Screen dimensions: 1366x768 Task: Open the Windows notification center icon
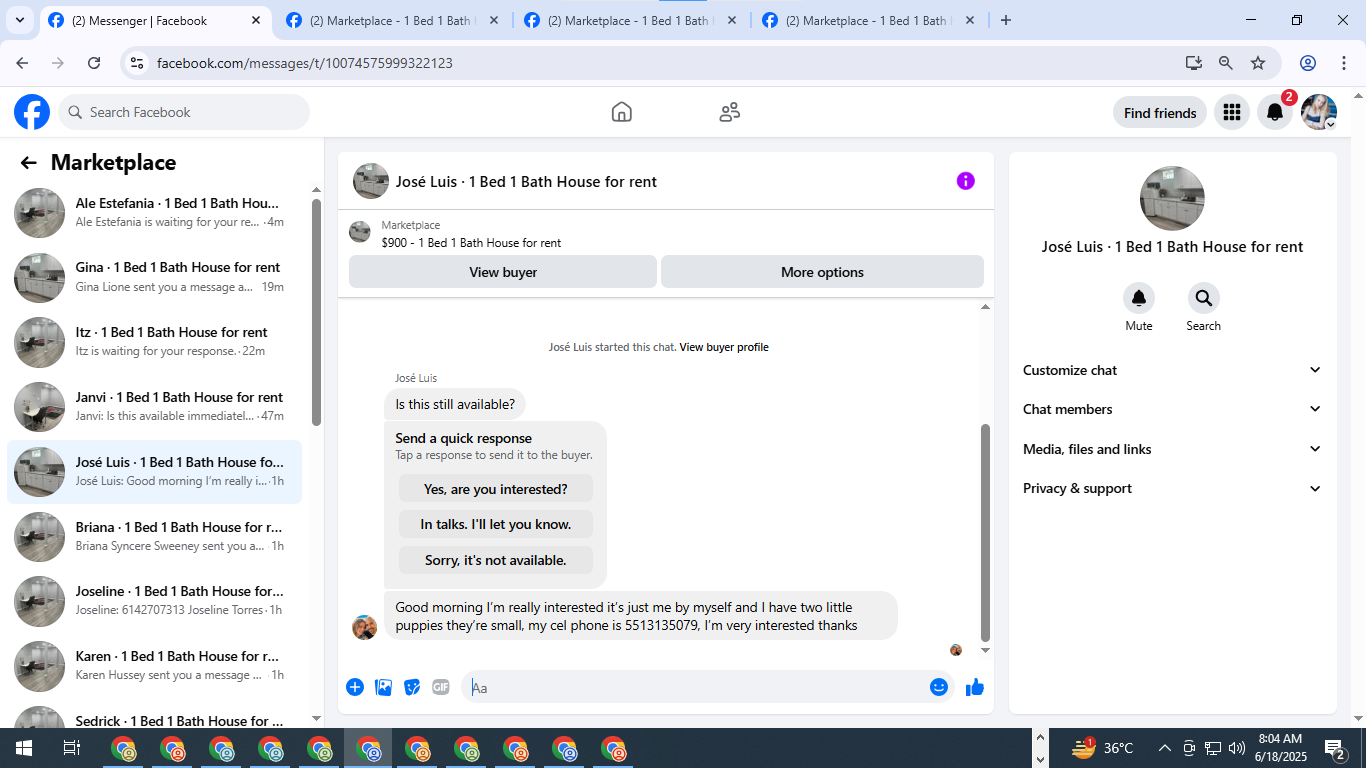coord(1335,748)
